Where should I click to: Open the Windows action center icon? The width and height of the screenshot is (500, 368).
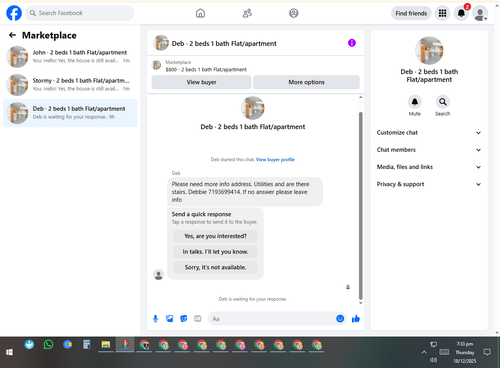(487, 352)
